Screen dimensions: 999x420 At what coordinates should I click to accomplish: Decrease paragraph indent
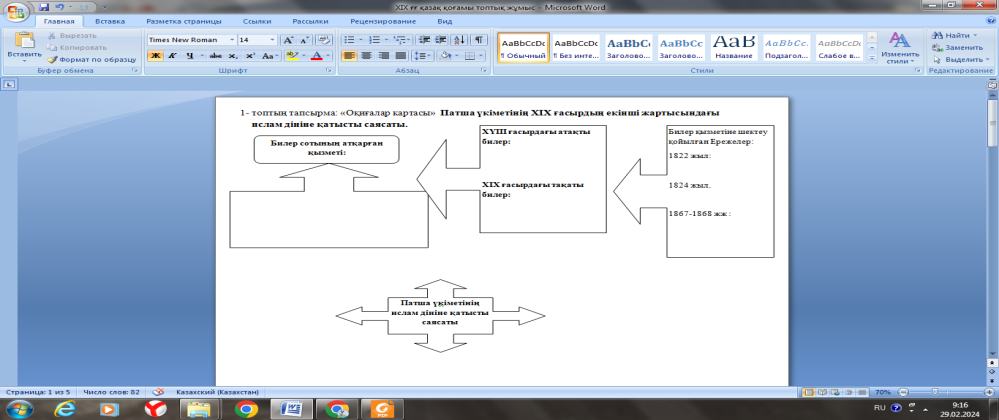pos(425,40)
